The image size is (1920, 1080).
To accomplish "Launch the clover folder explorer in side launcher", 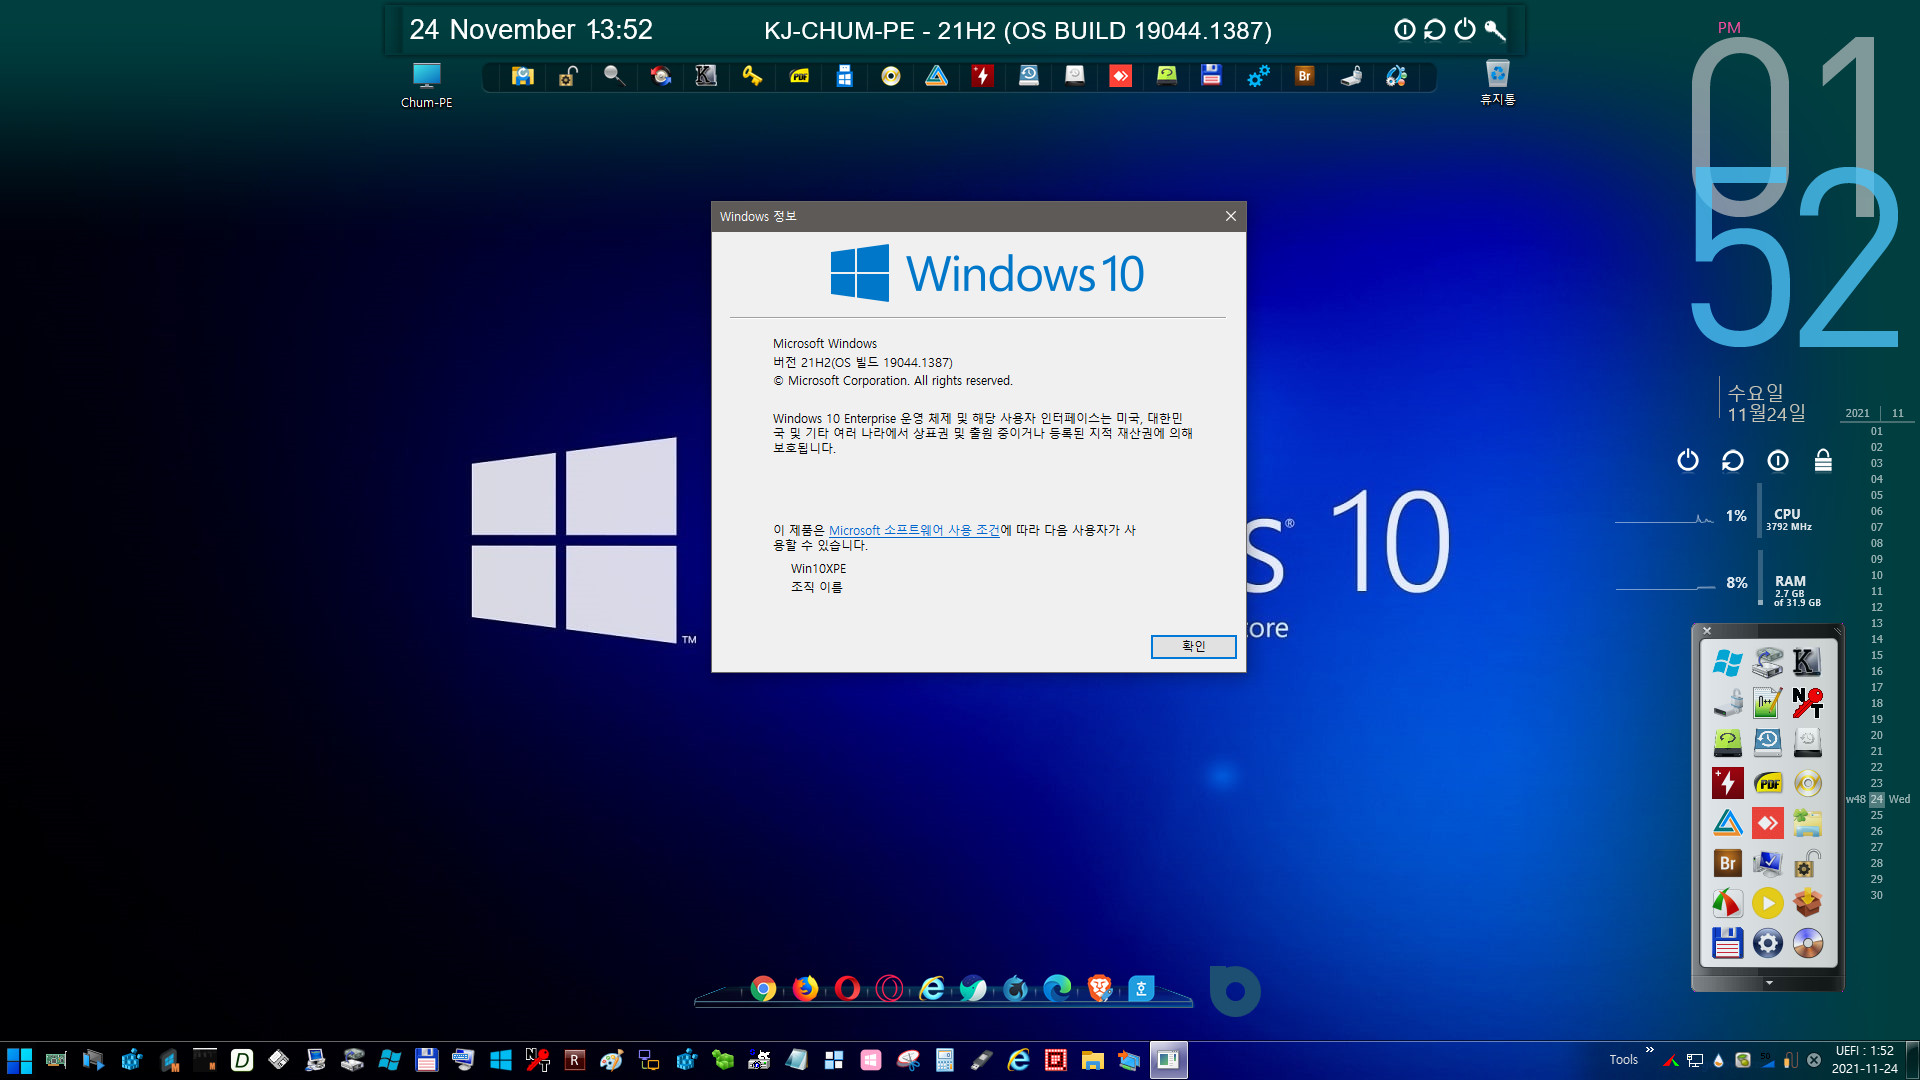I will point(1807,823).
